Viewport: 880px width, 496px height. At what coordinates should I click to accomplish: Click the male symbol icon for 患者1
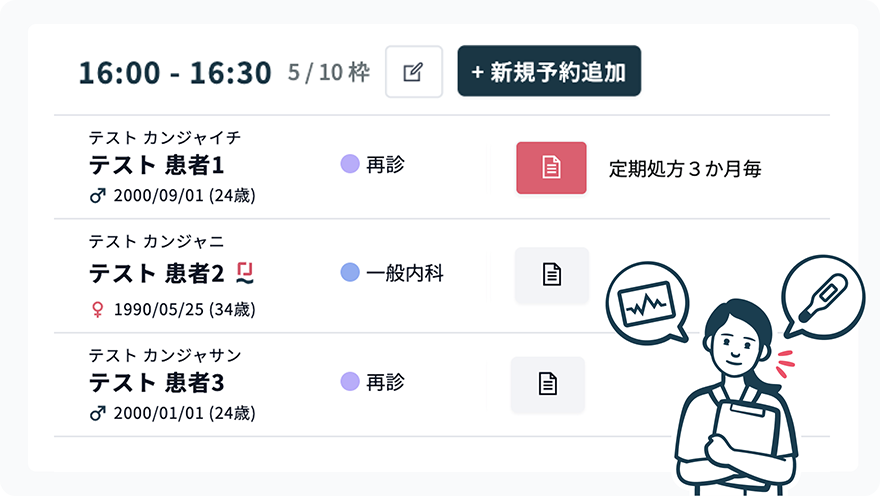98,196
